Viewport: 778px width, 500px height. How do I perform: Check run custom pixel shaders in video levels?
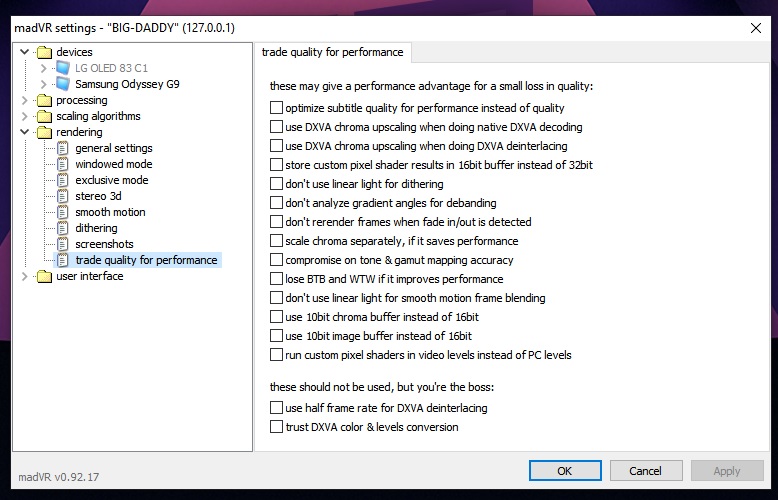[276, 355]
